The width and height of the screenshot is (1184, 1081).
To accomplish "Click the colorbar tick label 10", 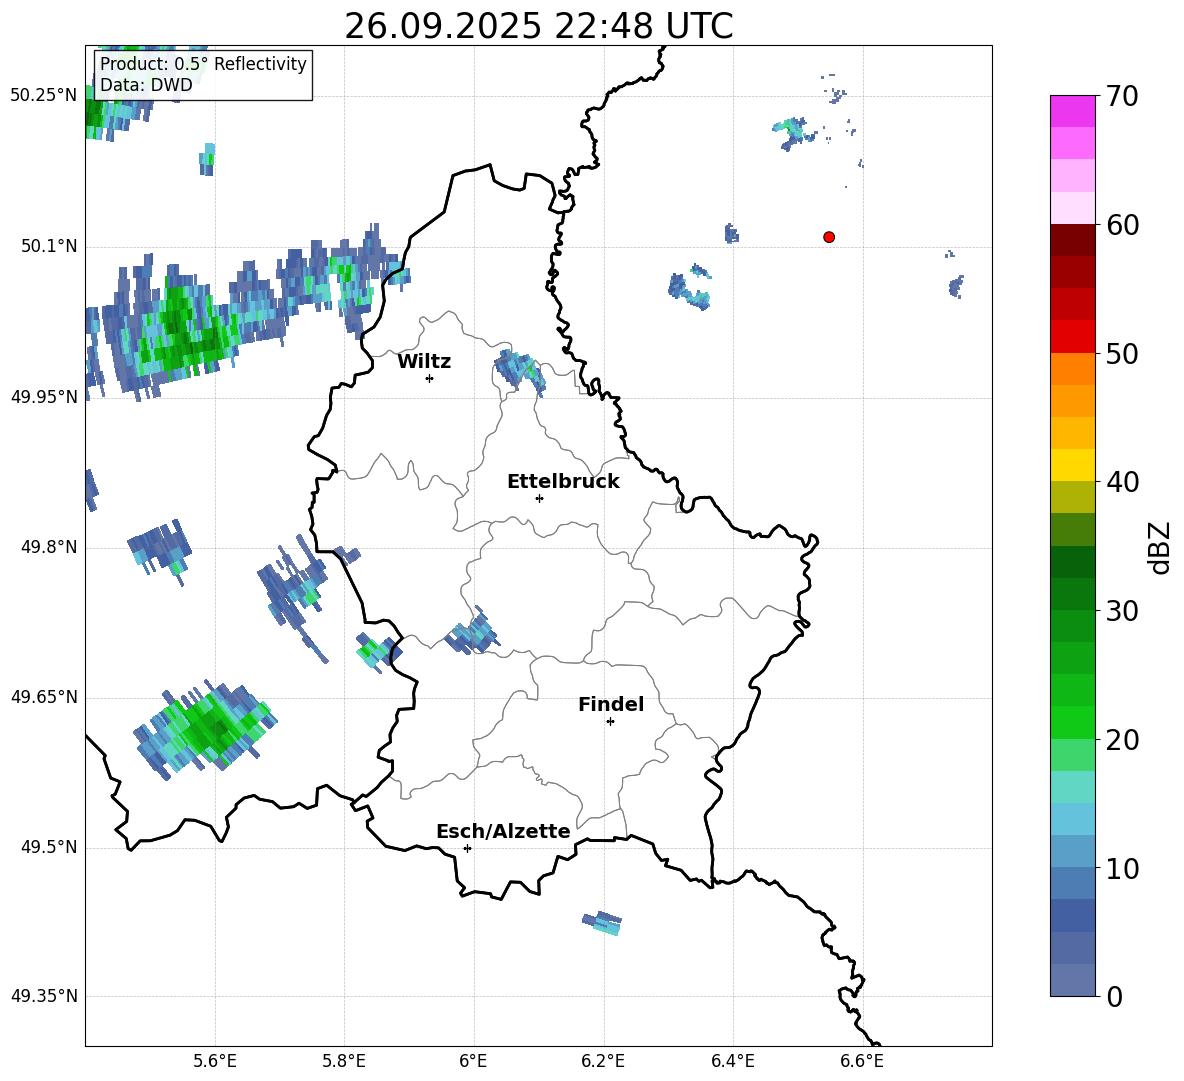I will 1122,869.
